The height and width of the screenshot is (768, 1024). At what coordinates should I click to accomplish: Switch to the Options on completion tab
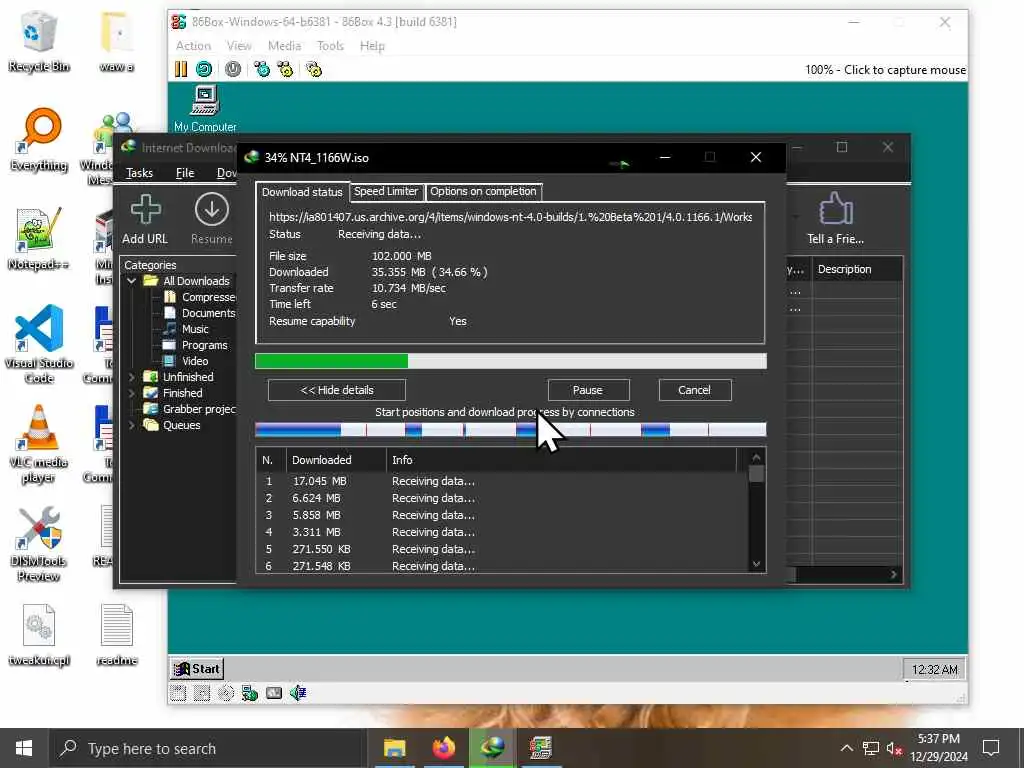pos(483,191)
